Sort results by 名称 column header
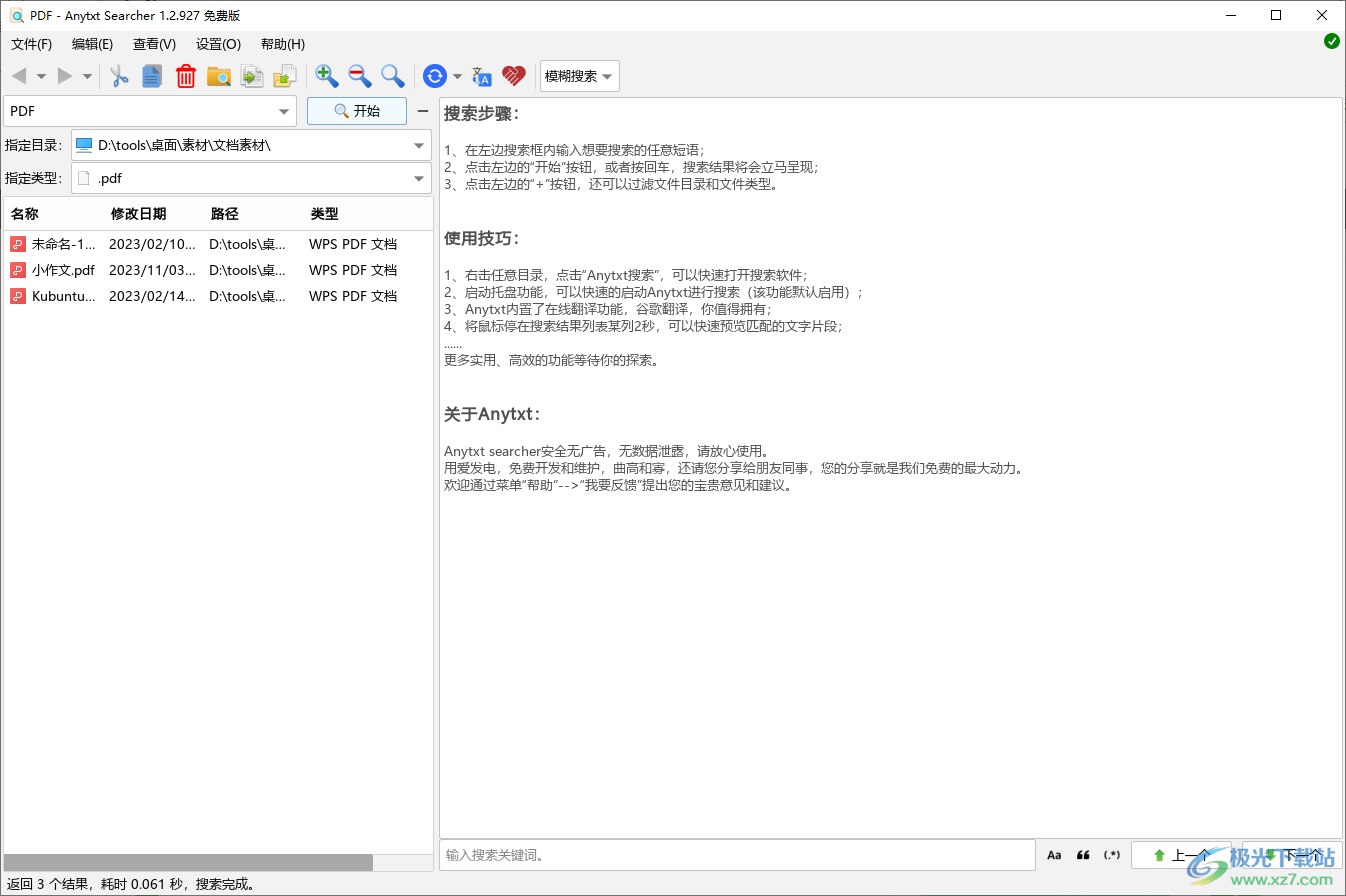The height and width of the screenshot is (896, 1346). [54, 214]
